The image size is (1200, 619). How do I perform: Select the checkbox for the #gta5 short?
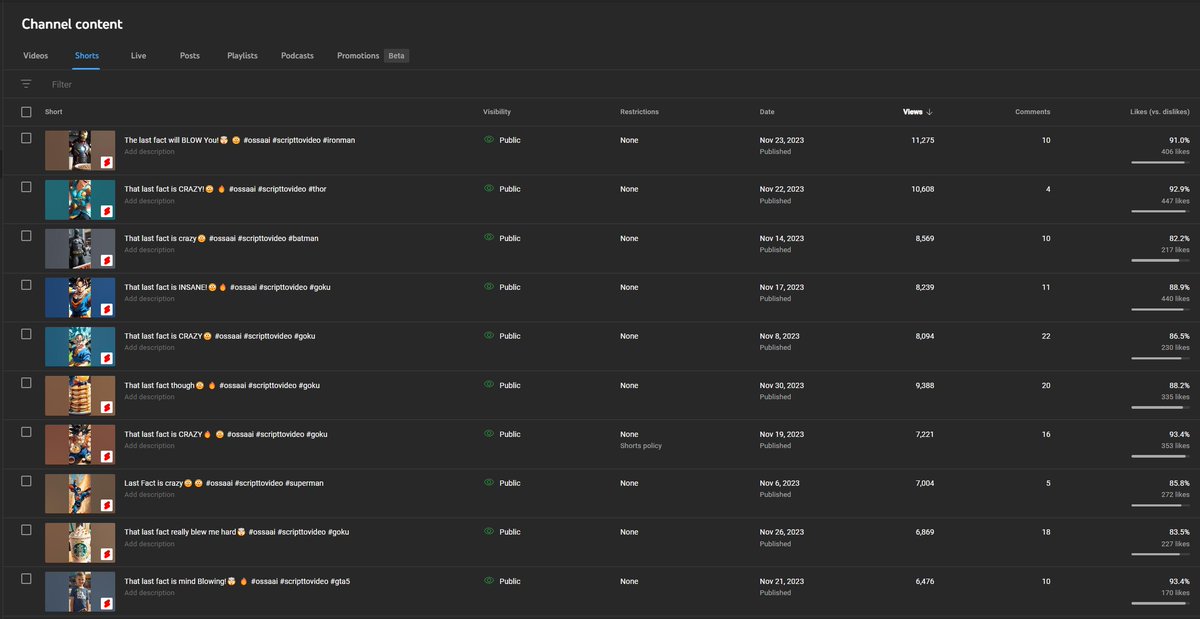pyautogui.click(x=26, y=579)
